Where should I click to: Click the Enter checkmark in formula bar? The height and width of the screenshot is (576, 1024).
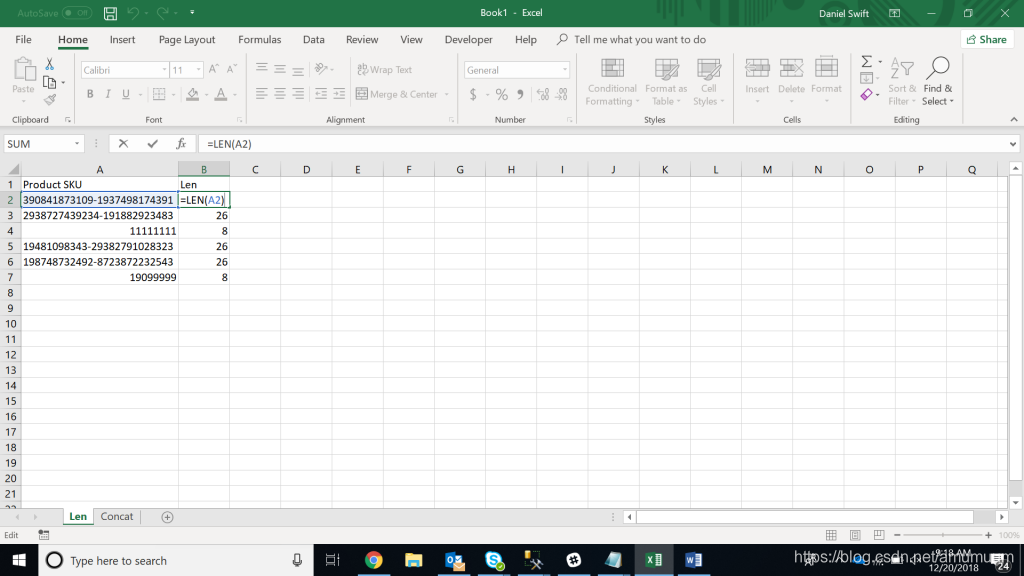click(152, 144)
